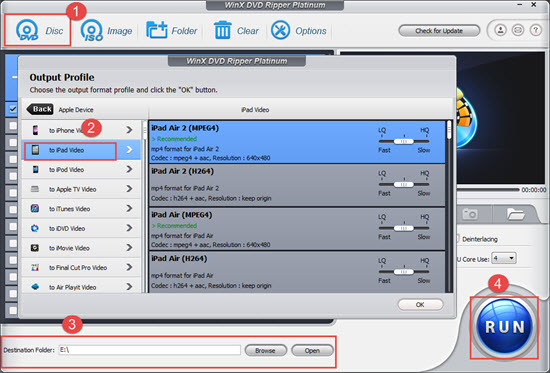This screenshot has height=373, width=550.
Task: Select the to Air Playit Video category
Action: 81,287
